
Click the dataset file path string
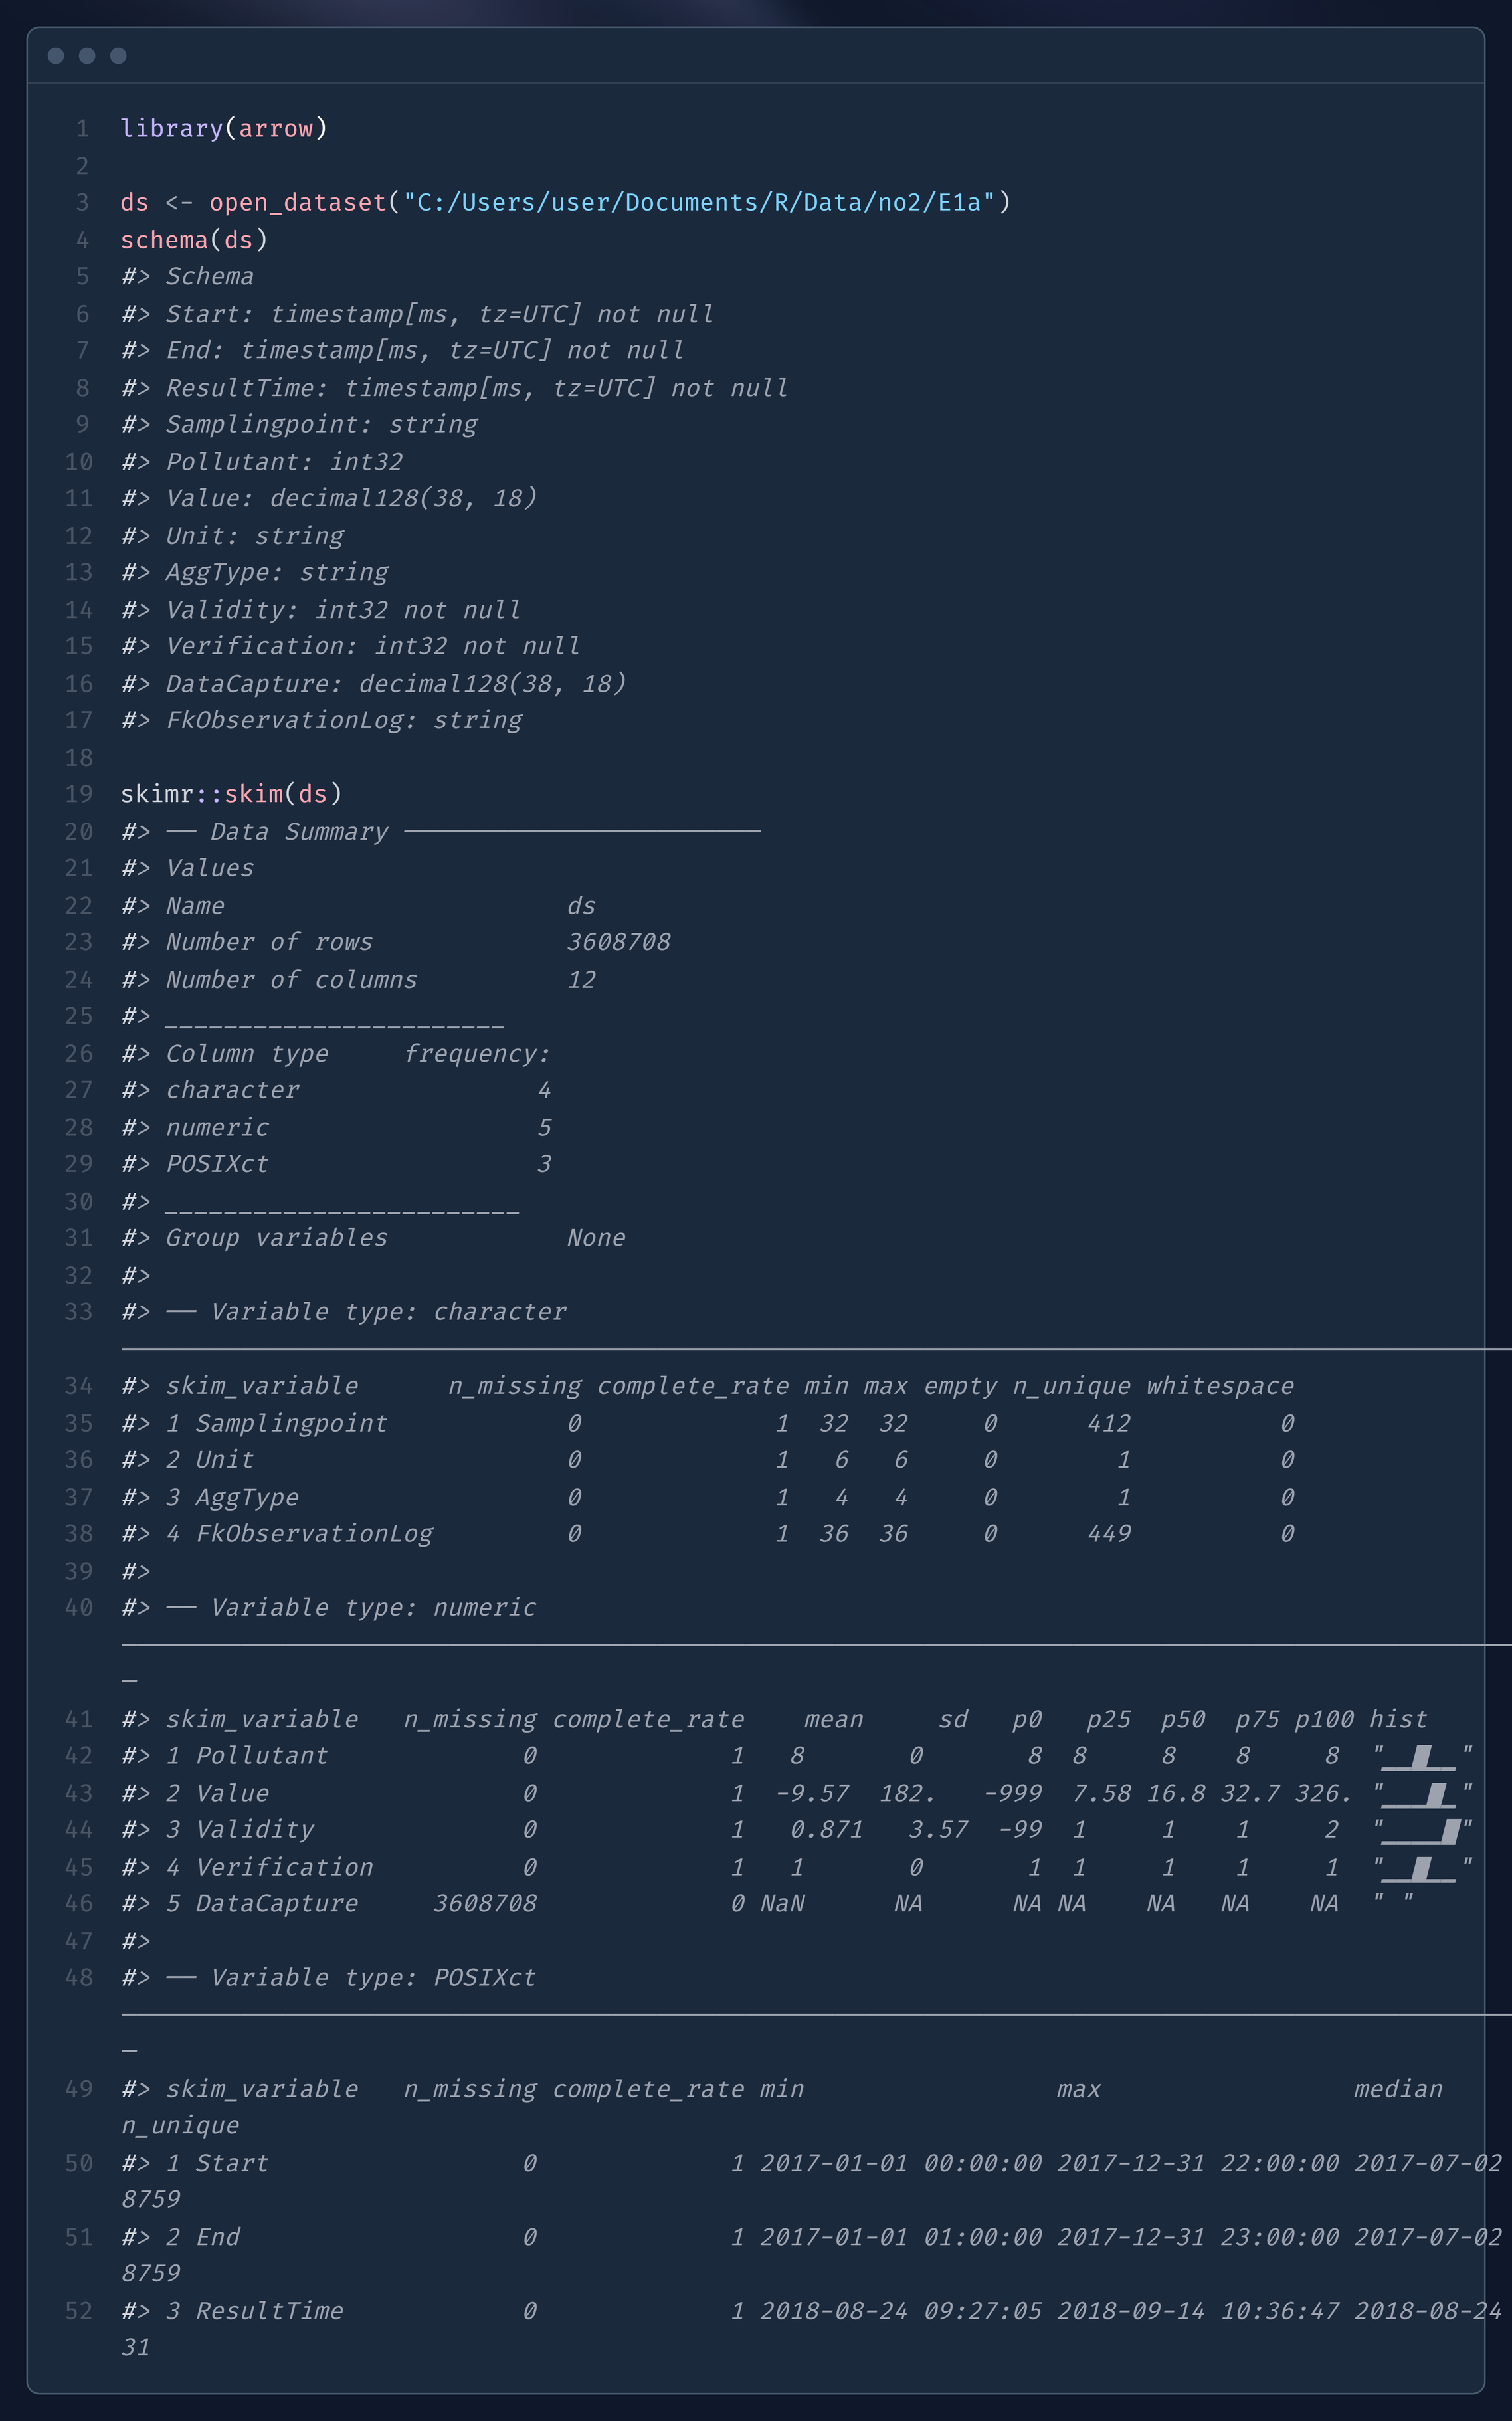[x=698, y=203]
